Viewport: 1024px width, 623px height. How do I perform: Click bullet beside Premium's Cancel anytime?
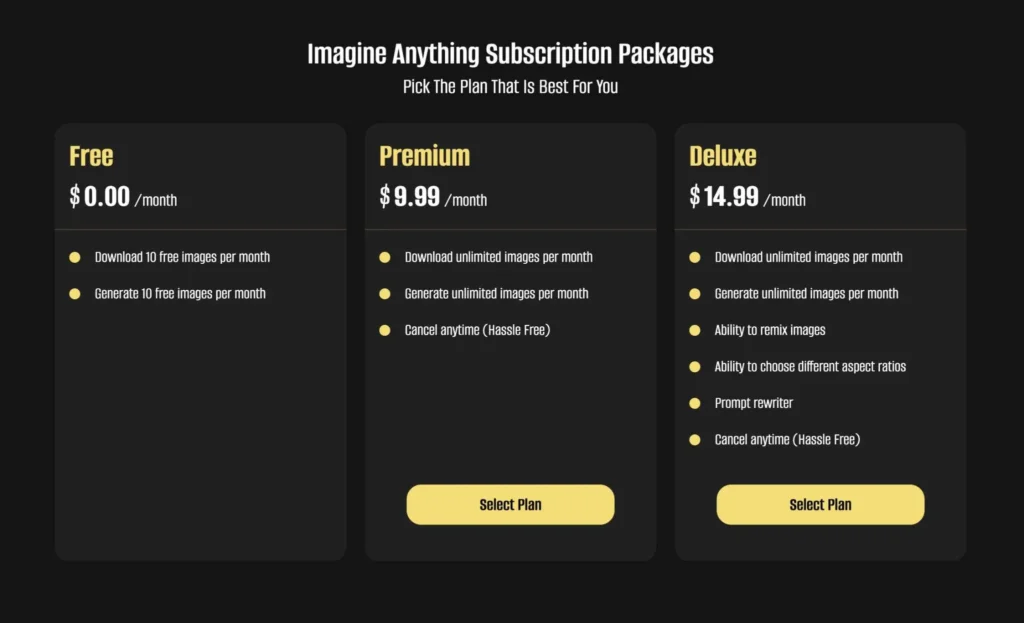coord(385,331)
